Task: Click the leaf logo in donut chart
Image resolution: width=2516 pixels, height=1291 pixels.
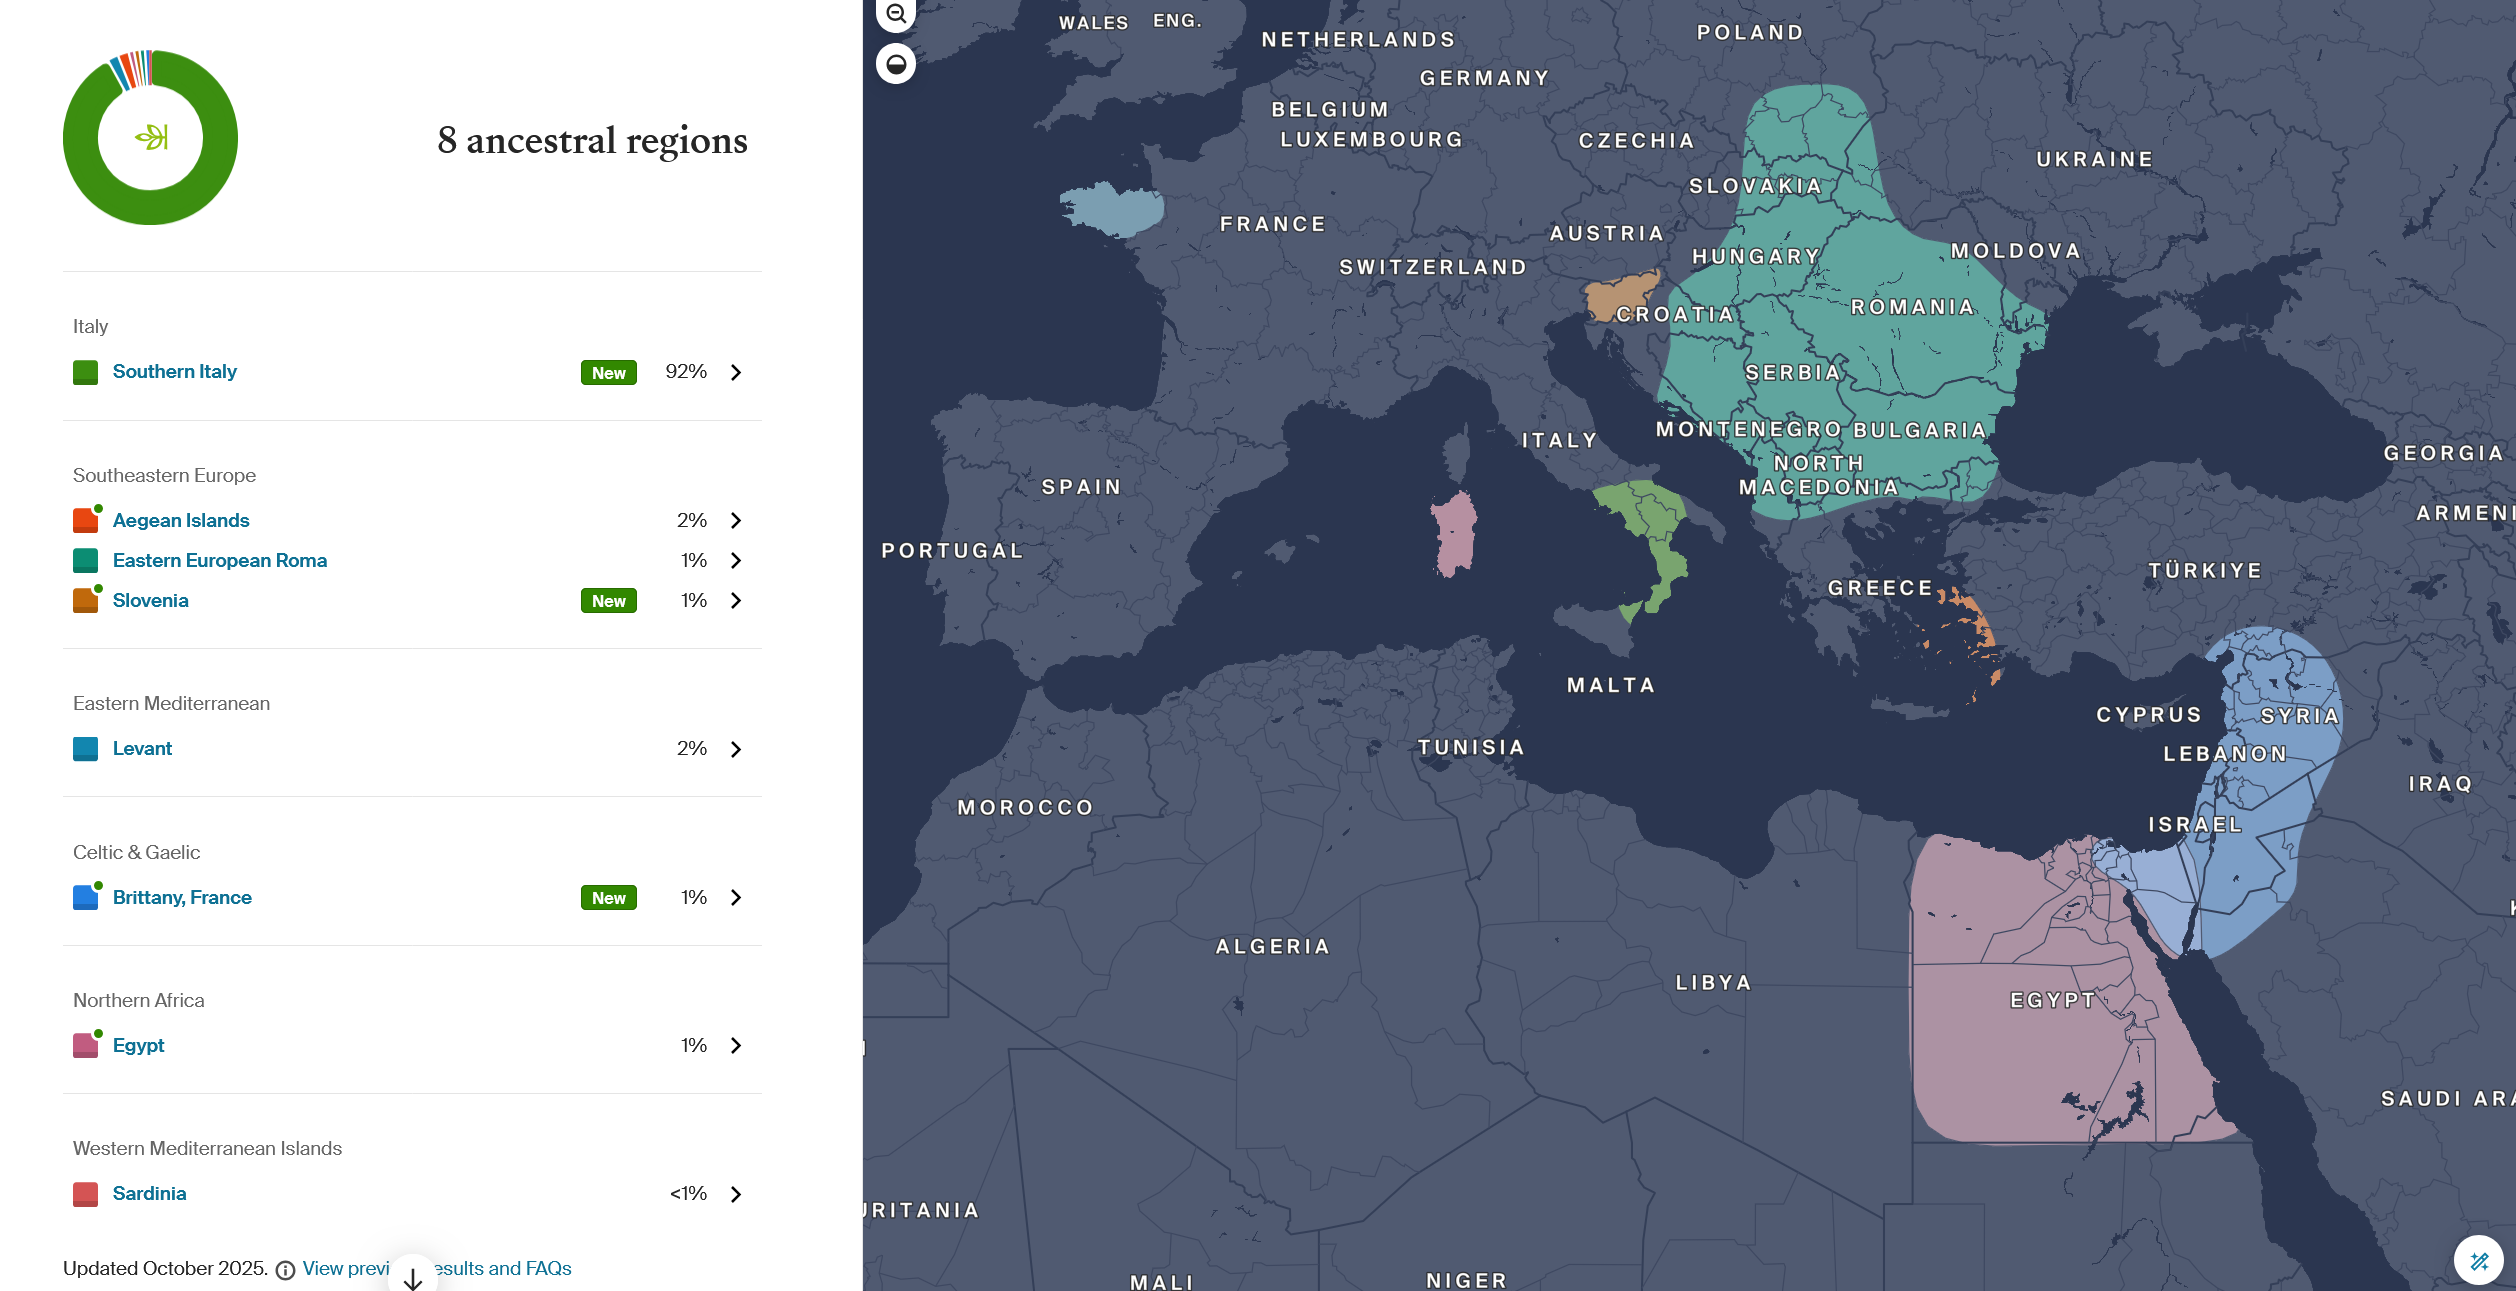Action: click(151, 137)
